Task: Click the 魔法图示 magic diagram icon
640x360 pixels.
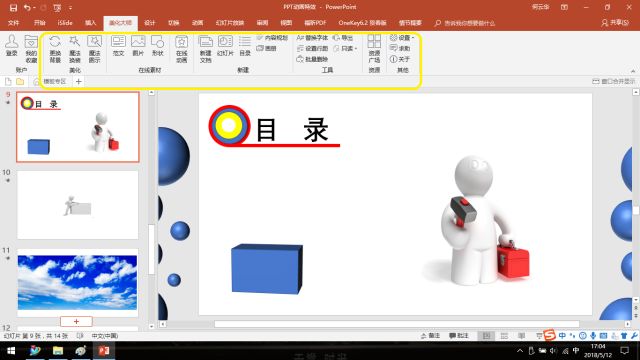Action: (x=94, y=49)
